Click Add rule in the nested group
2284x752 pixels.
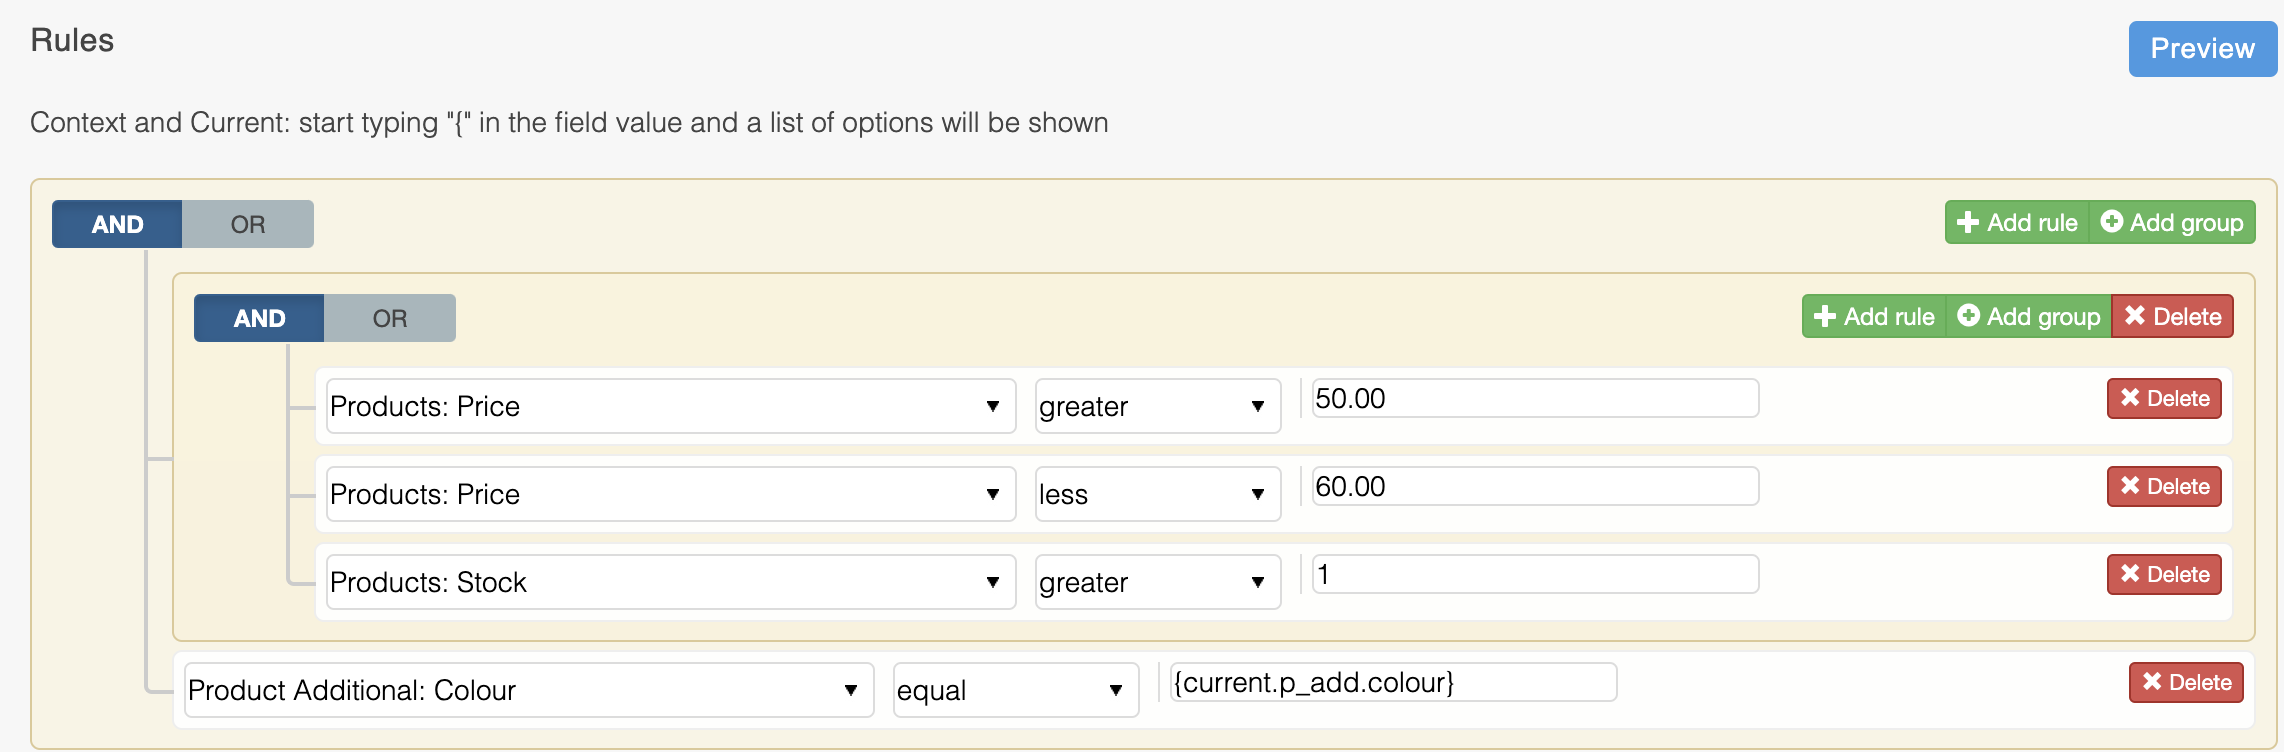click(x=1874, y=316)
